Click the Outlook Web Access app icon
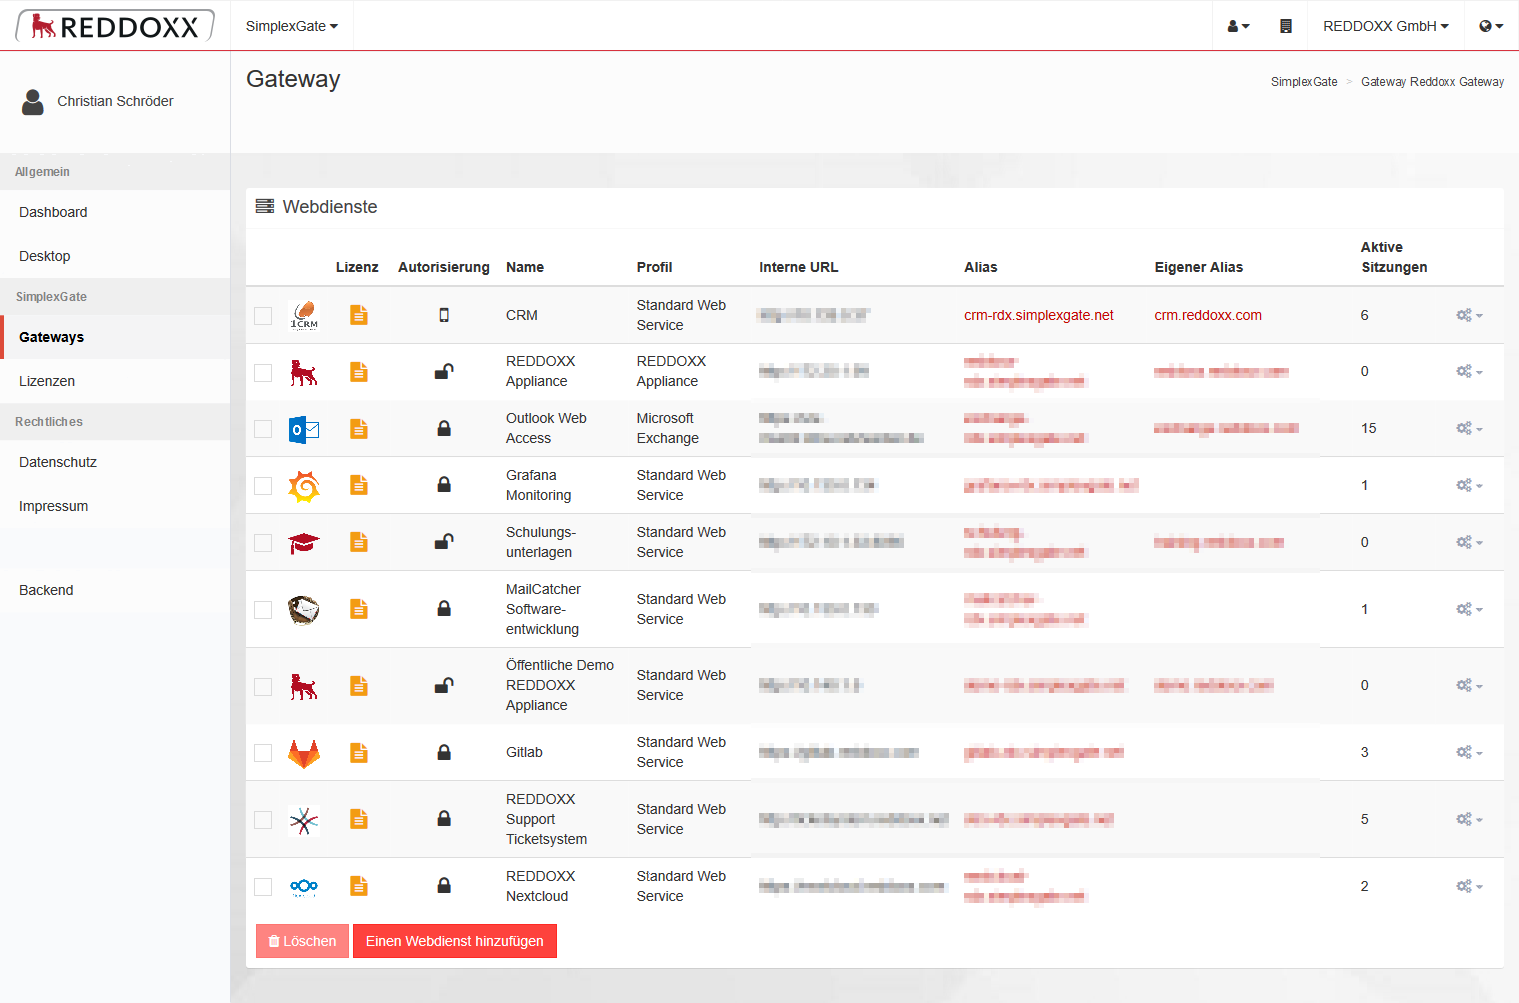Screen dimensions: 1519x1003 tap(304, 429)
